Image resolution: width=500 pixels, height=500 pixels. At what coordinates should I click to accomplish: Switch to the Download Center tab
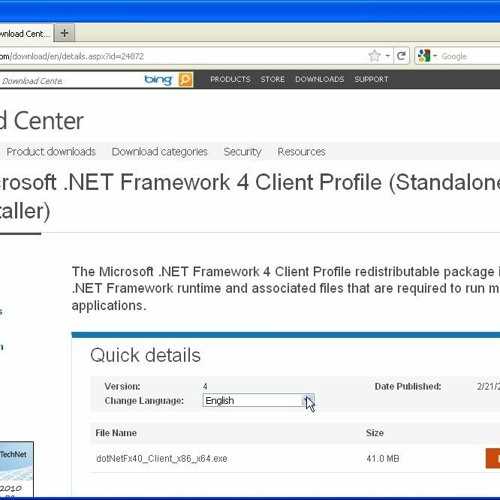tap(25, 33)
